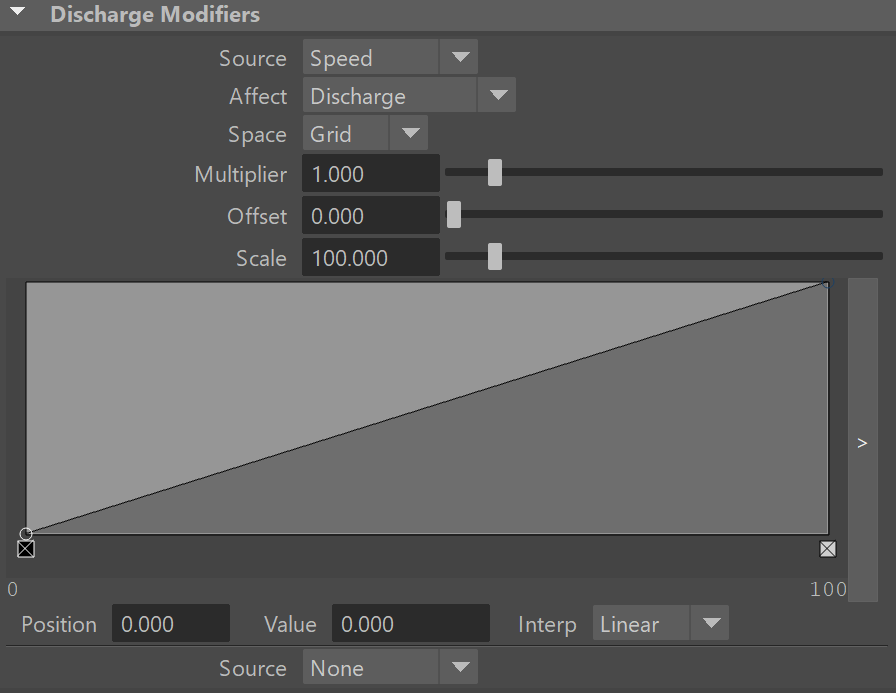Delete the ramp point at position 100

[828, 549]
